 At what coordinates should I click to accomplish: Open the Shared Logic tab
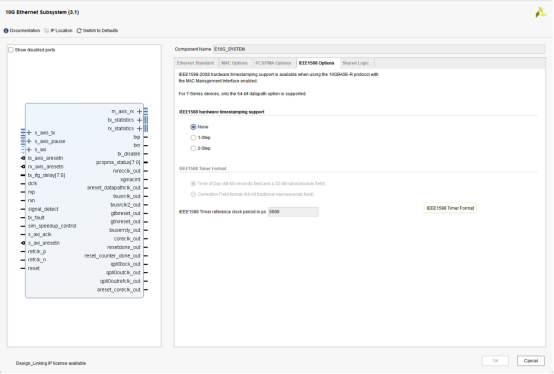pyautogui.click(x=355, y=63)
